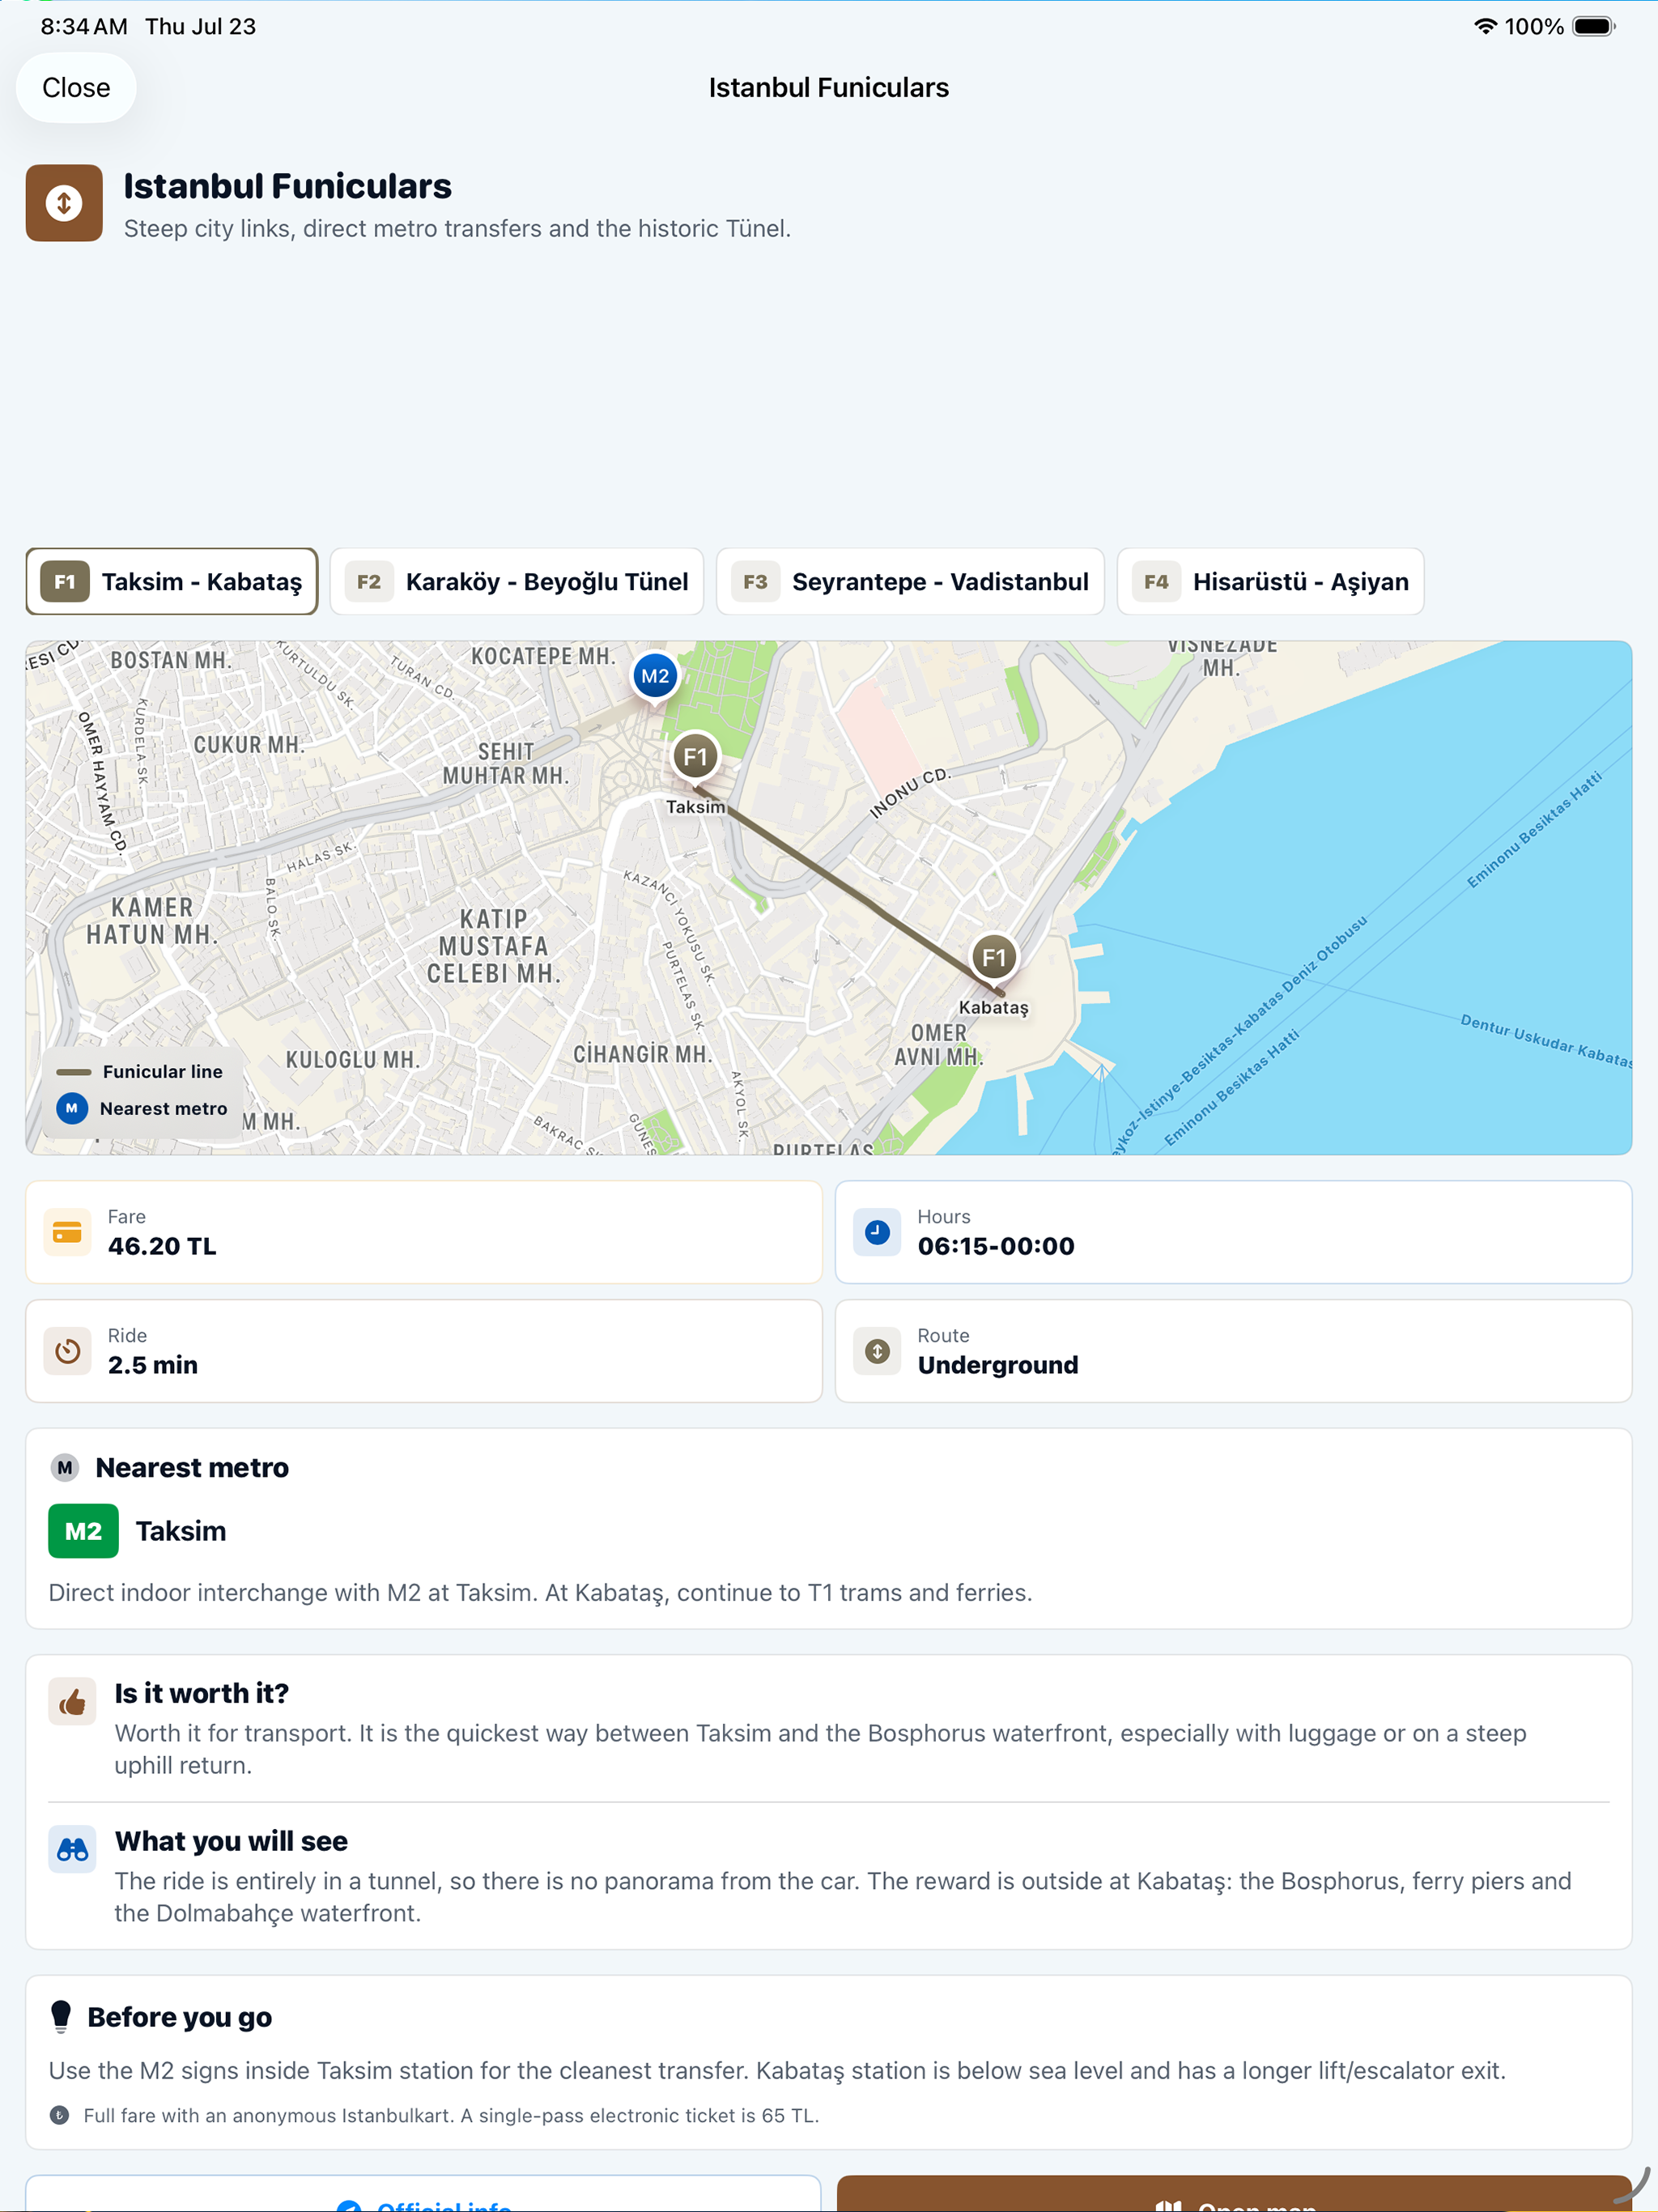This screenshot has height=2212, width=1658.
Task: Click the "Taksim" label on the map
Action: click(695, 807)
